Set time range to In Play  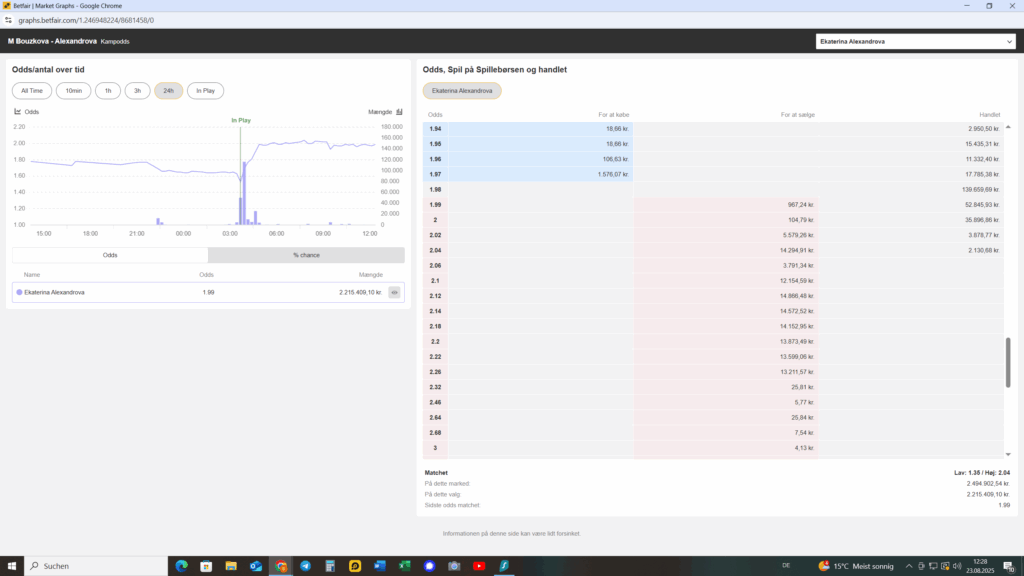(205, 91)
